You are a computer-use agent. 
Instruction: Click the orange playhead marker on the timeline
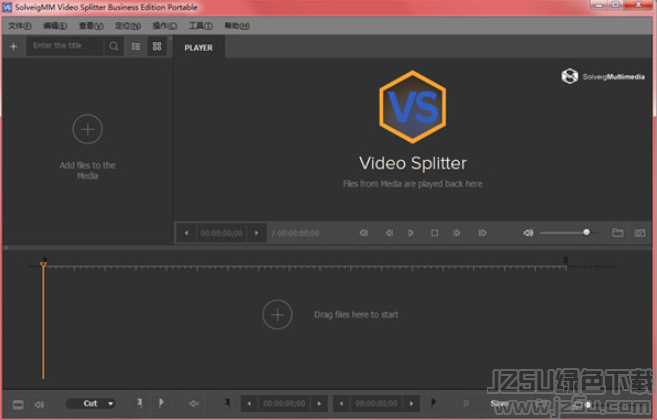tap(43, 264)
